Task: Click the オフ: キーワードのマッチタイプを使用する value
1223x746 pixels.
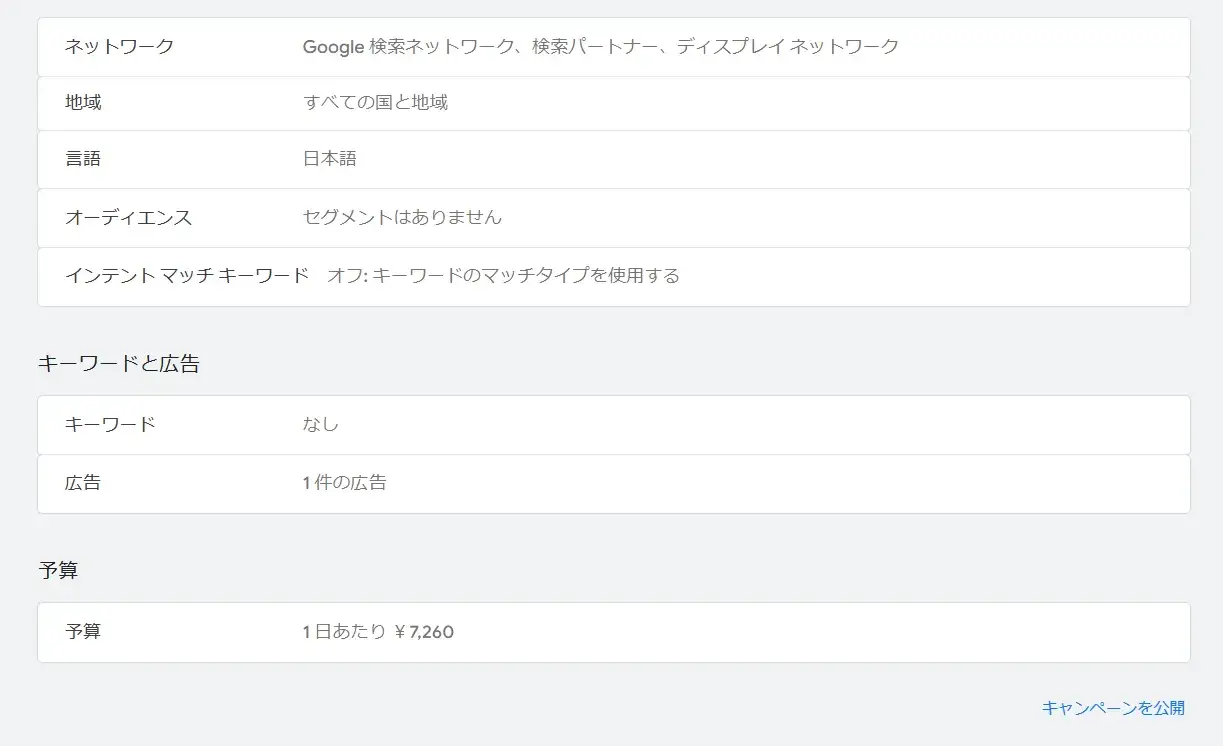Action: 503,276
